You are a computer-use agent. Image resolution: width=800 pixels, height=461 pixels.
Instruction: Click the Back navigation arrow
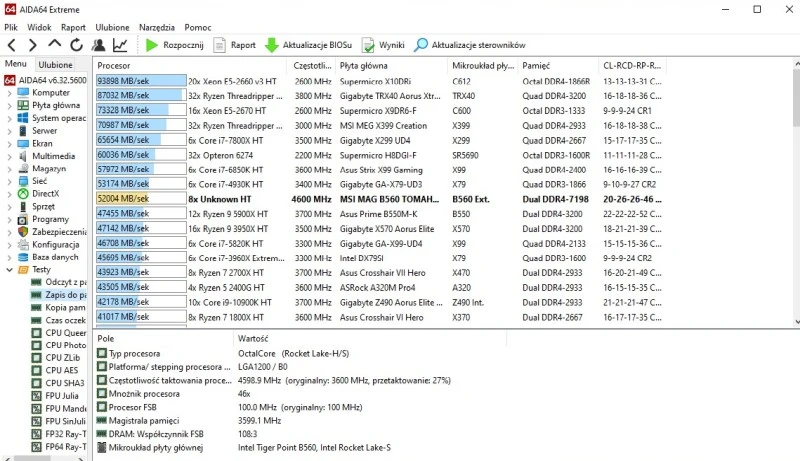[11, 45]
